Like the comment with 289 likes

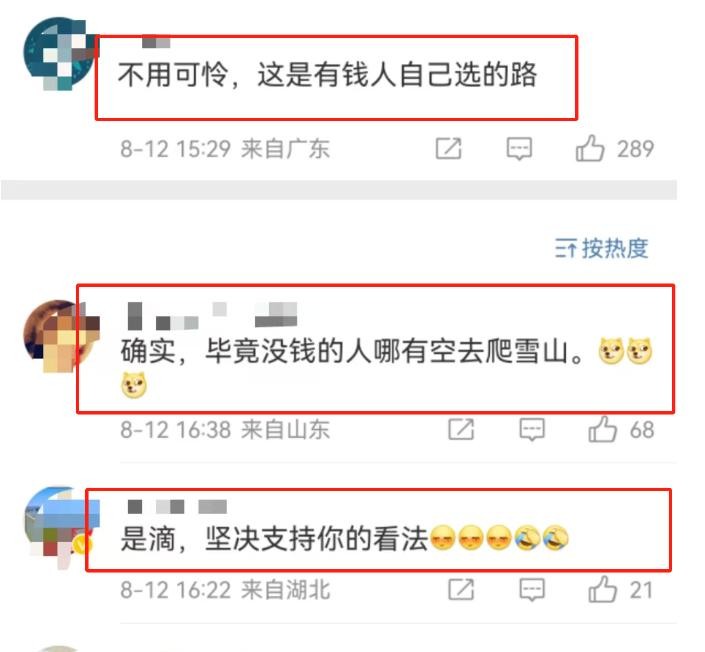[590, 148]
